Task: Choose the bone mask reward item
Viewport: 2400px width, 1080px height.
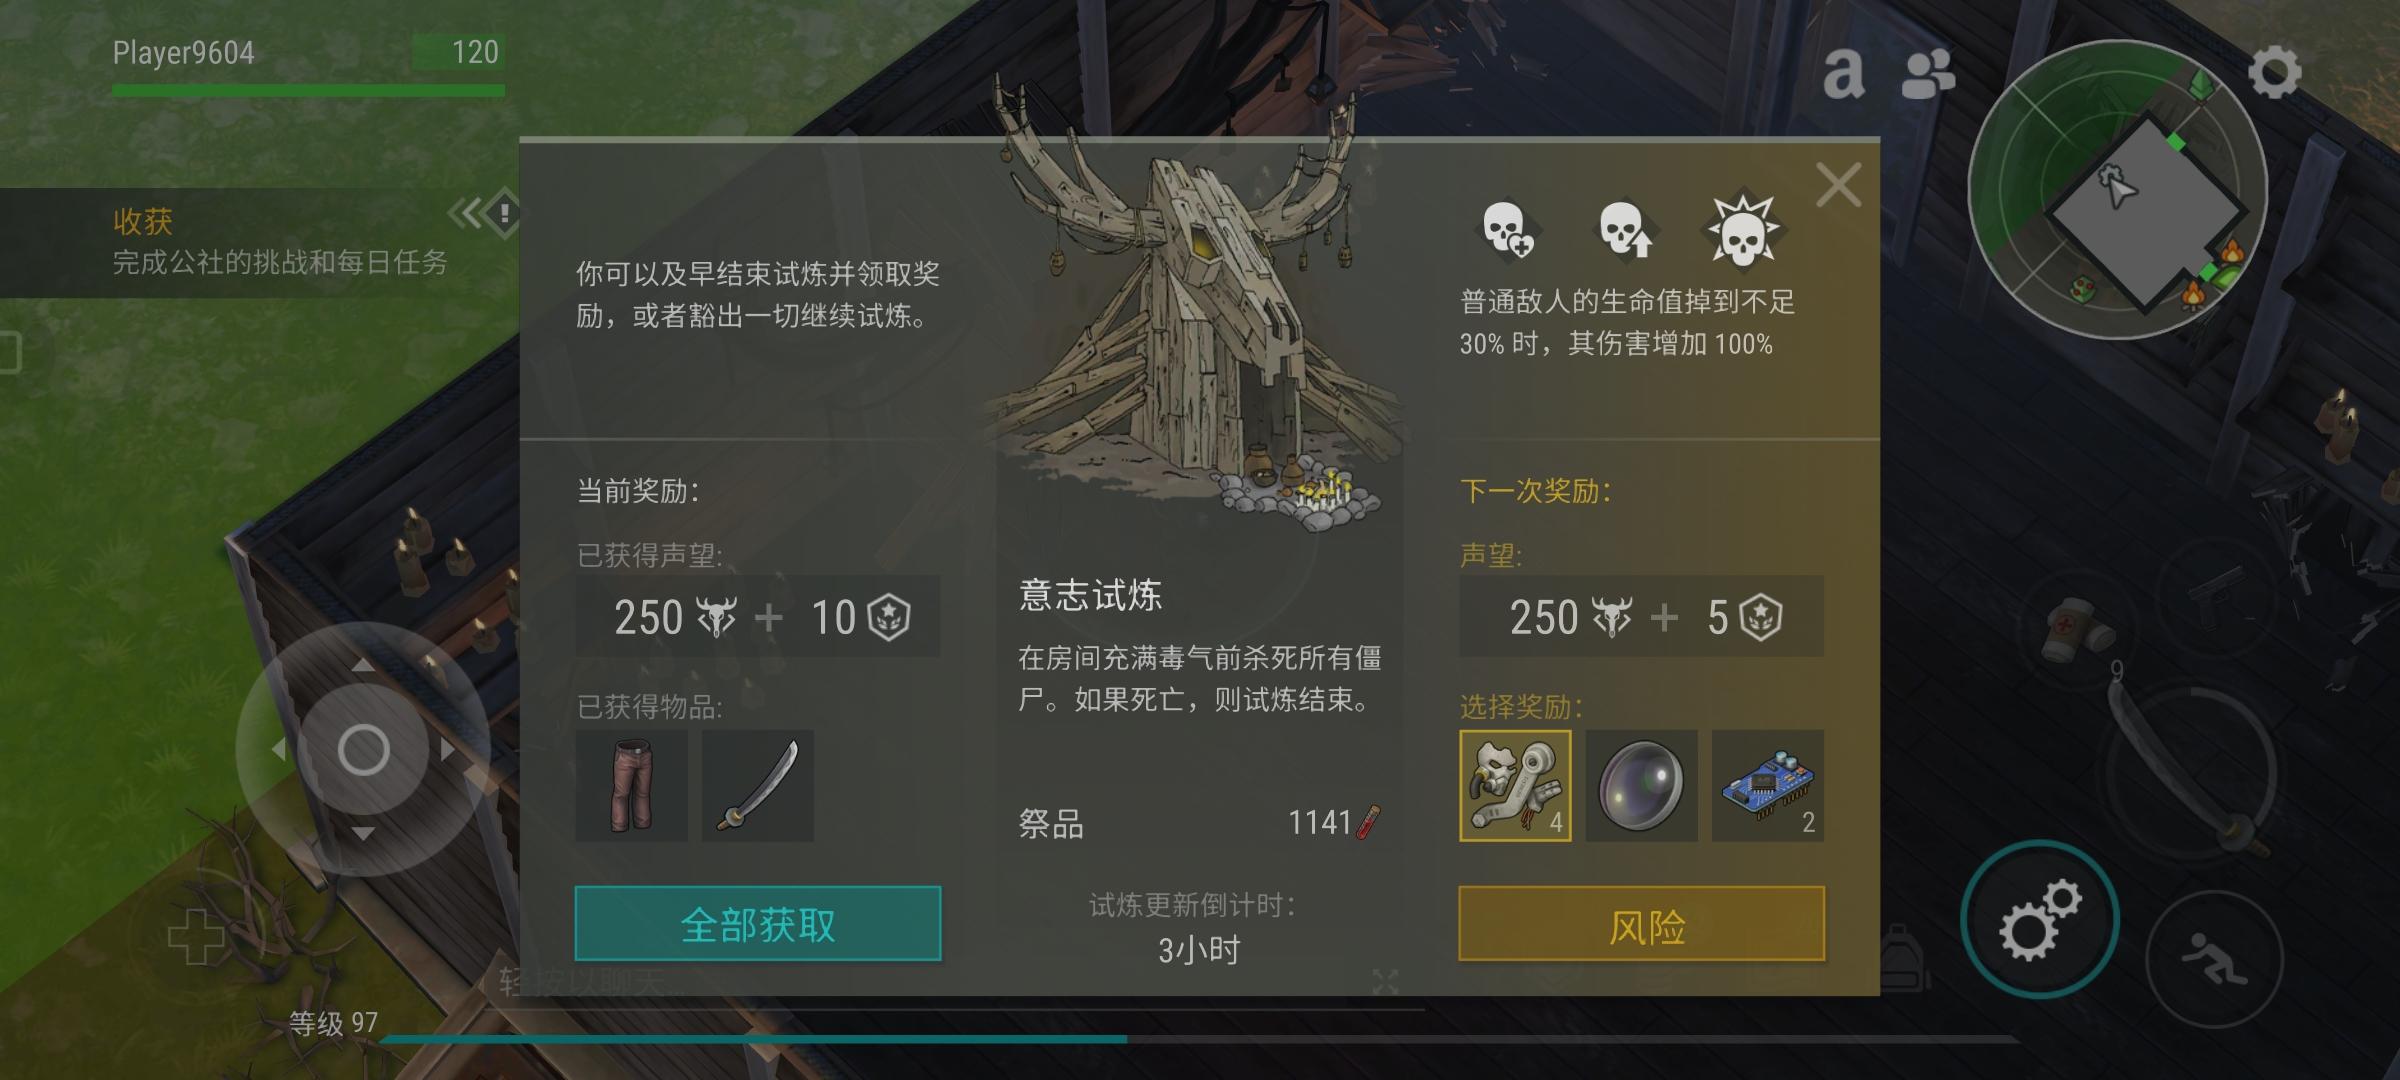Action: click(x=1515, y=785)
